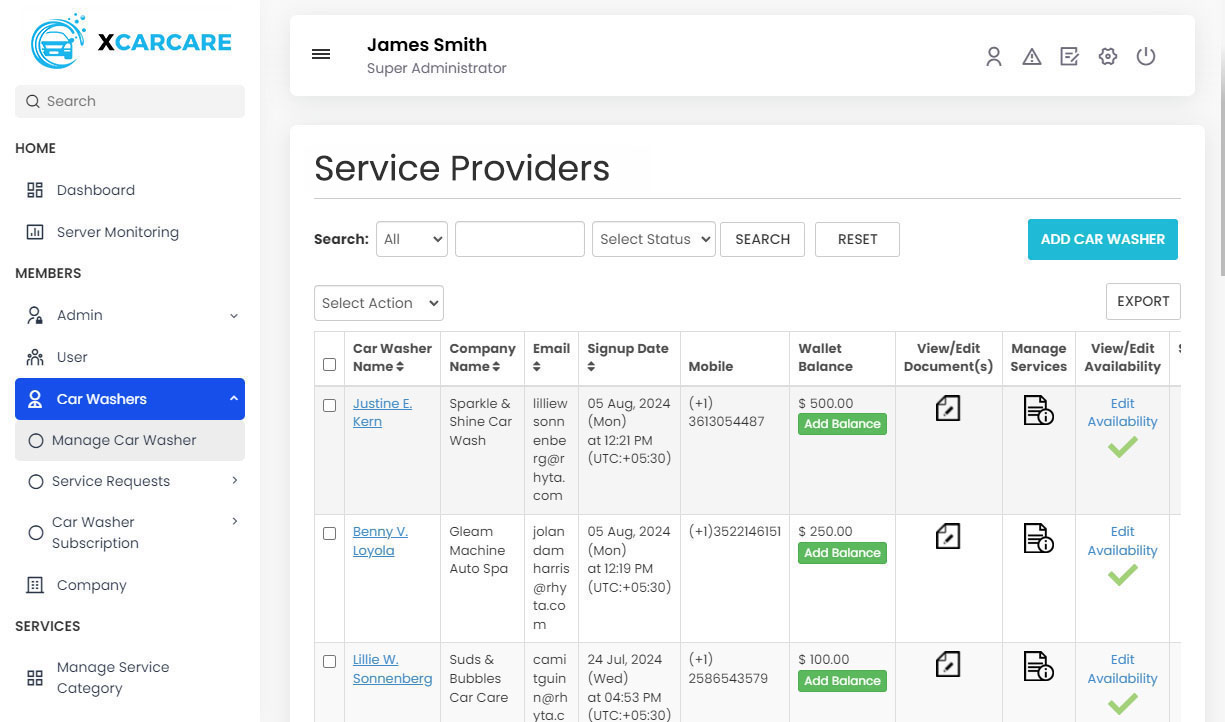
Task: Open the hamburger menu toggle
Action: [x=321, y=55]
